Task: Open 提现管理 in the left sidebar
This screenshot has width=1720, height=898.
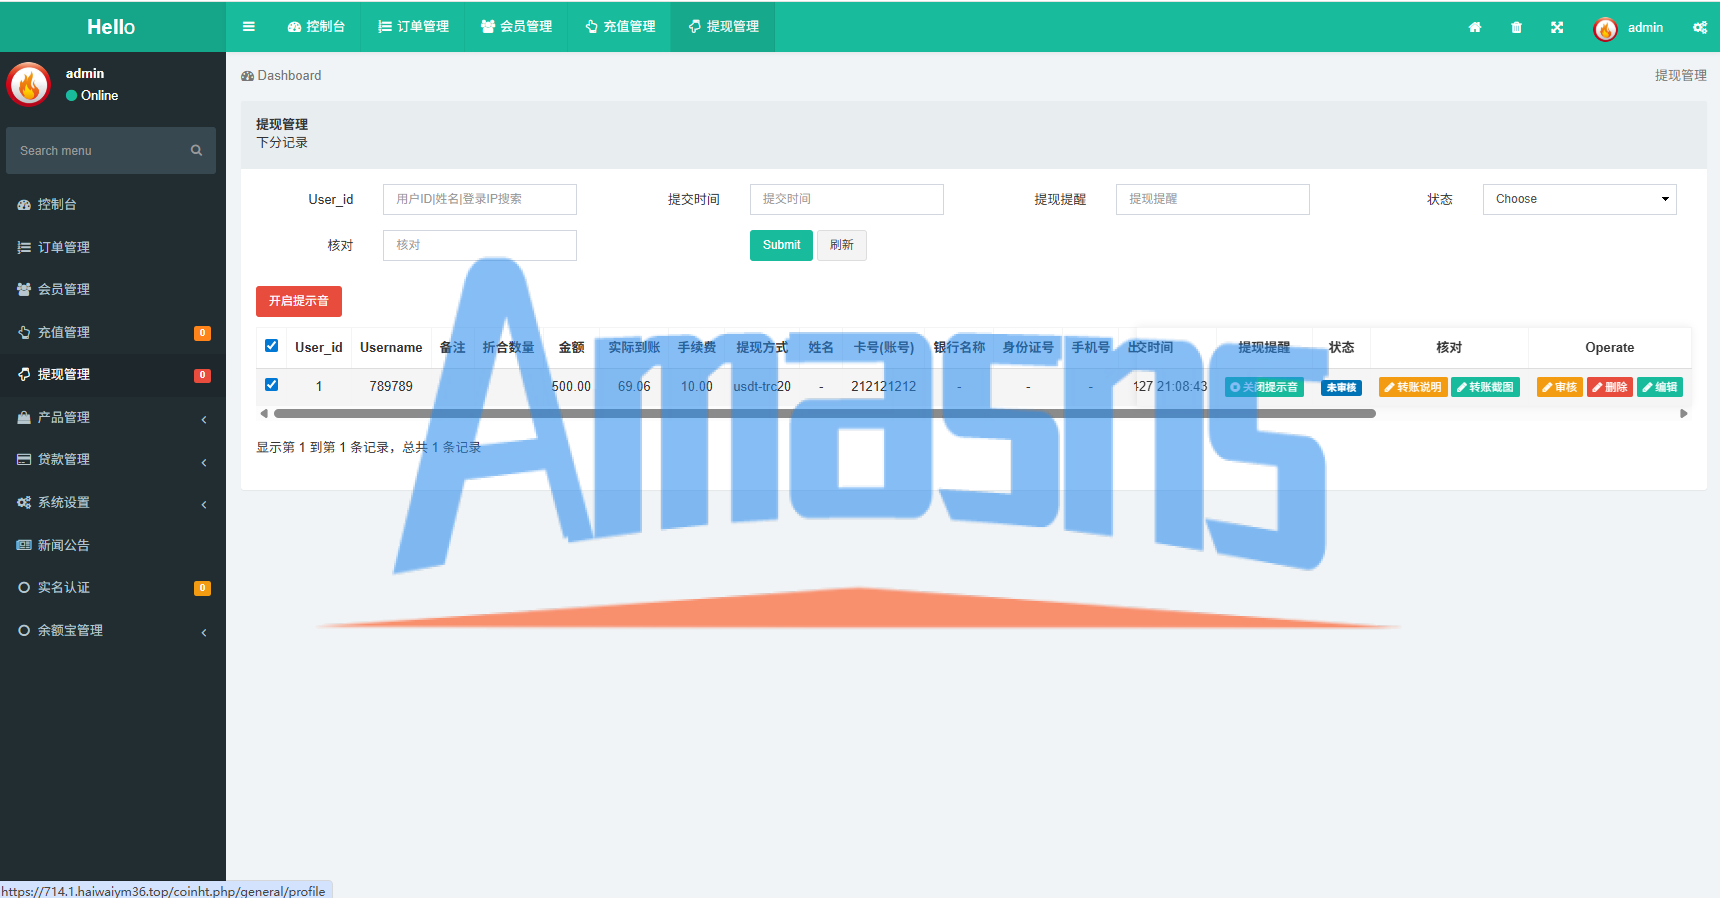Action: coord(113,374)
